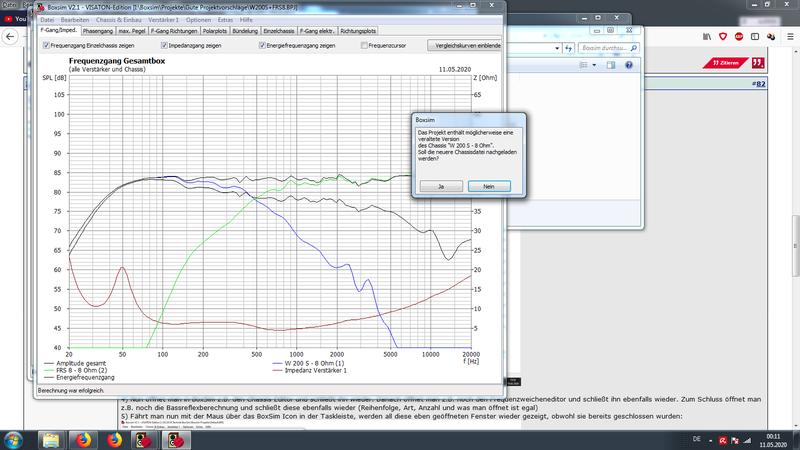Click the Vergleichskurven einblenden button
800x450 pixels.
click(x=464, y=45)
